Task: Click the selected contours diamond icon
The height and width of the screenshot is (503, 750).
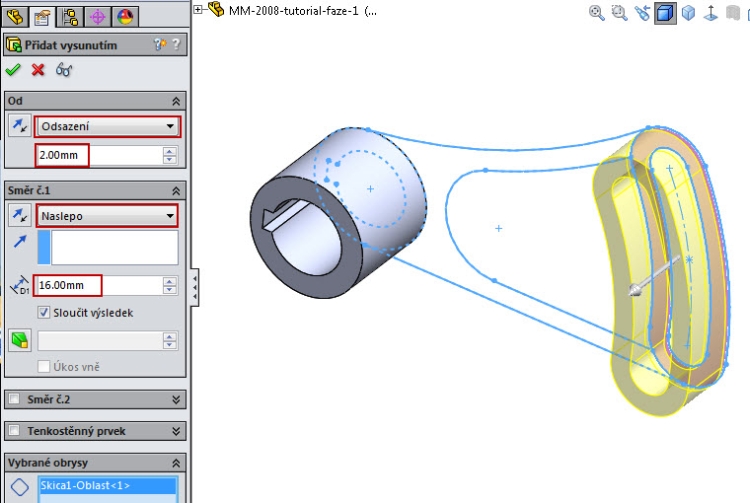Action: point(20,487)
